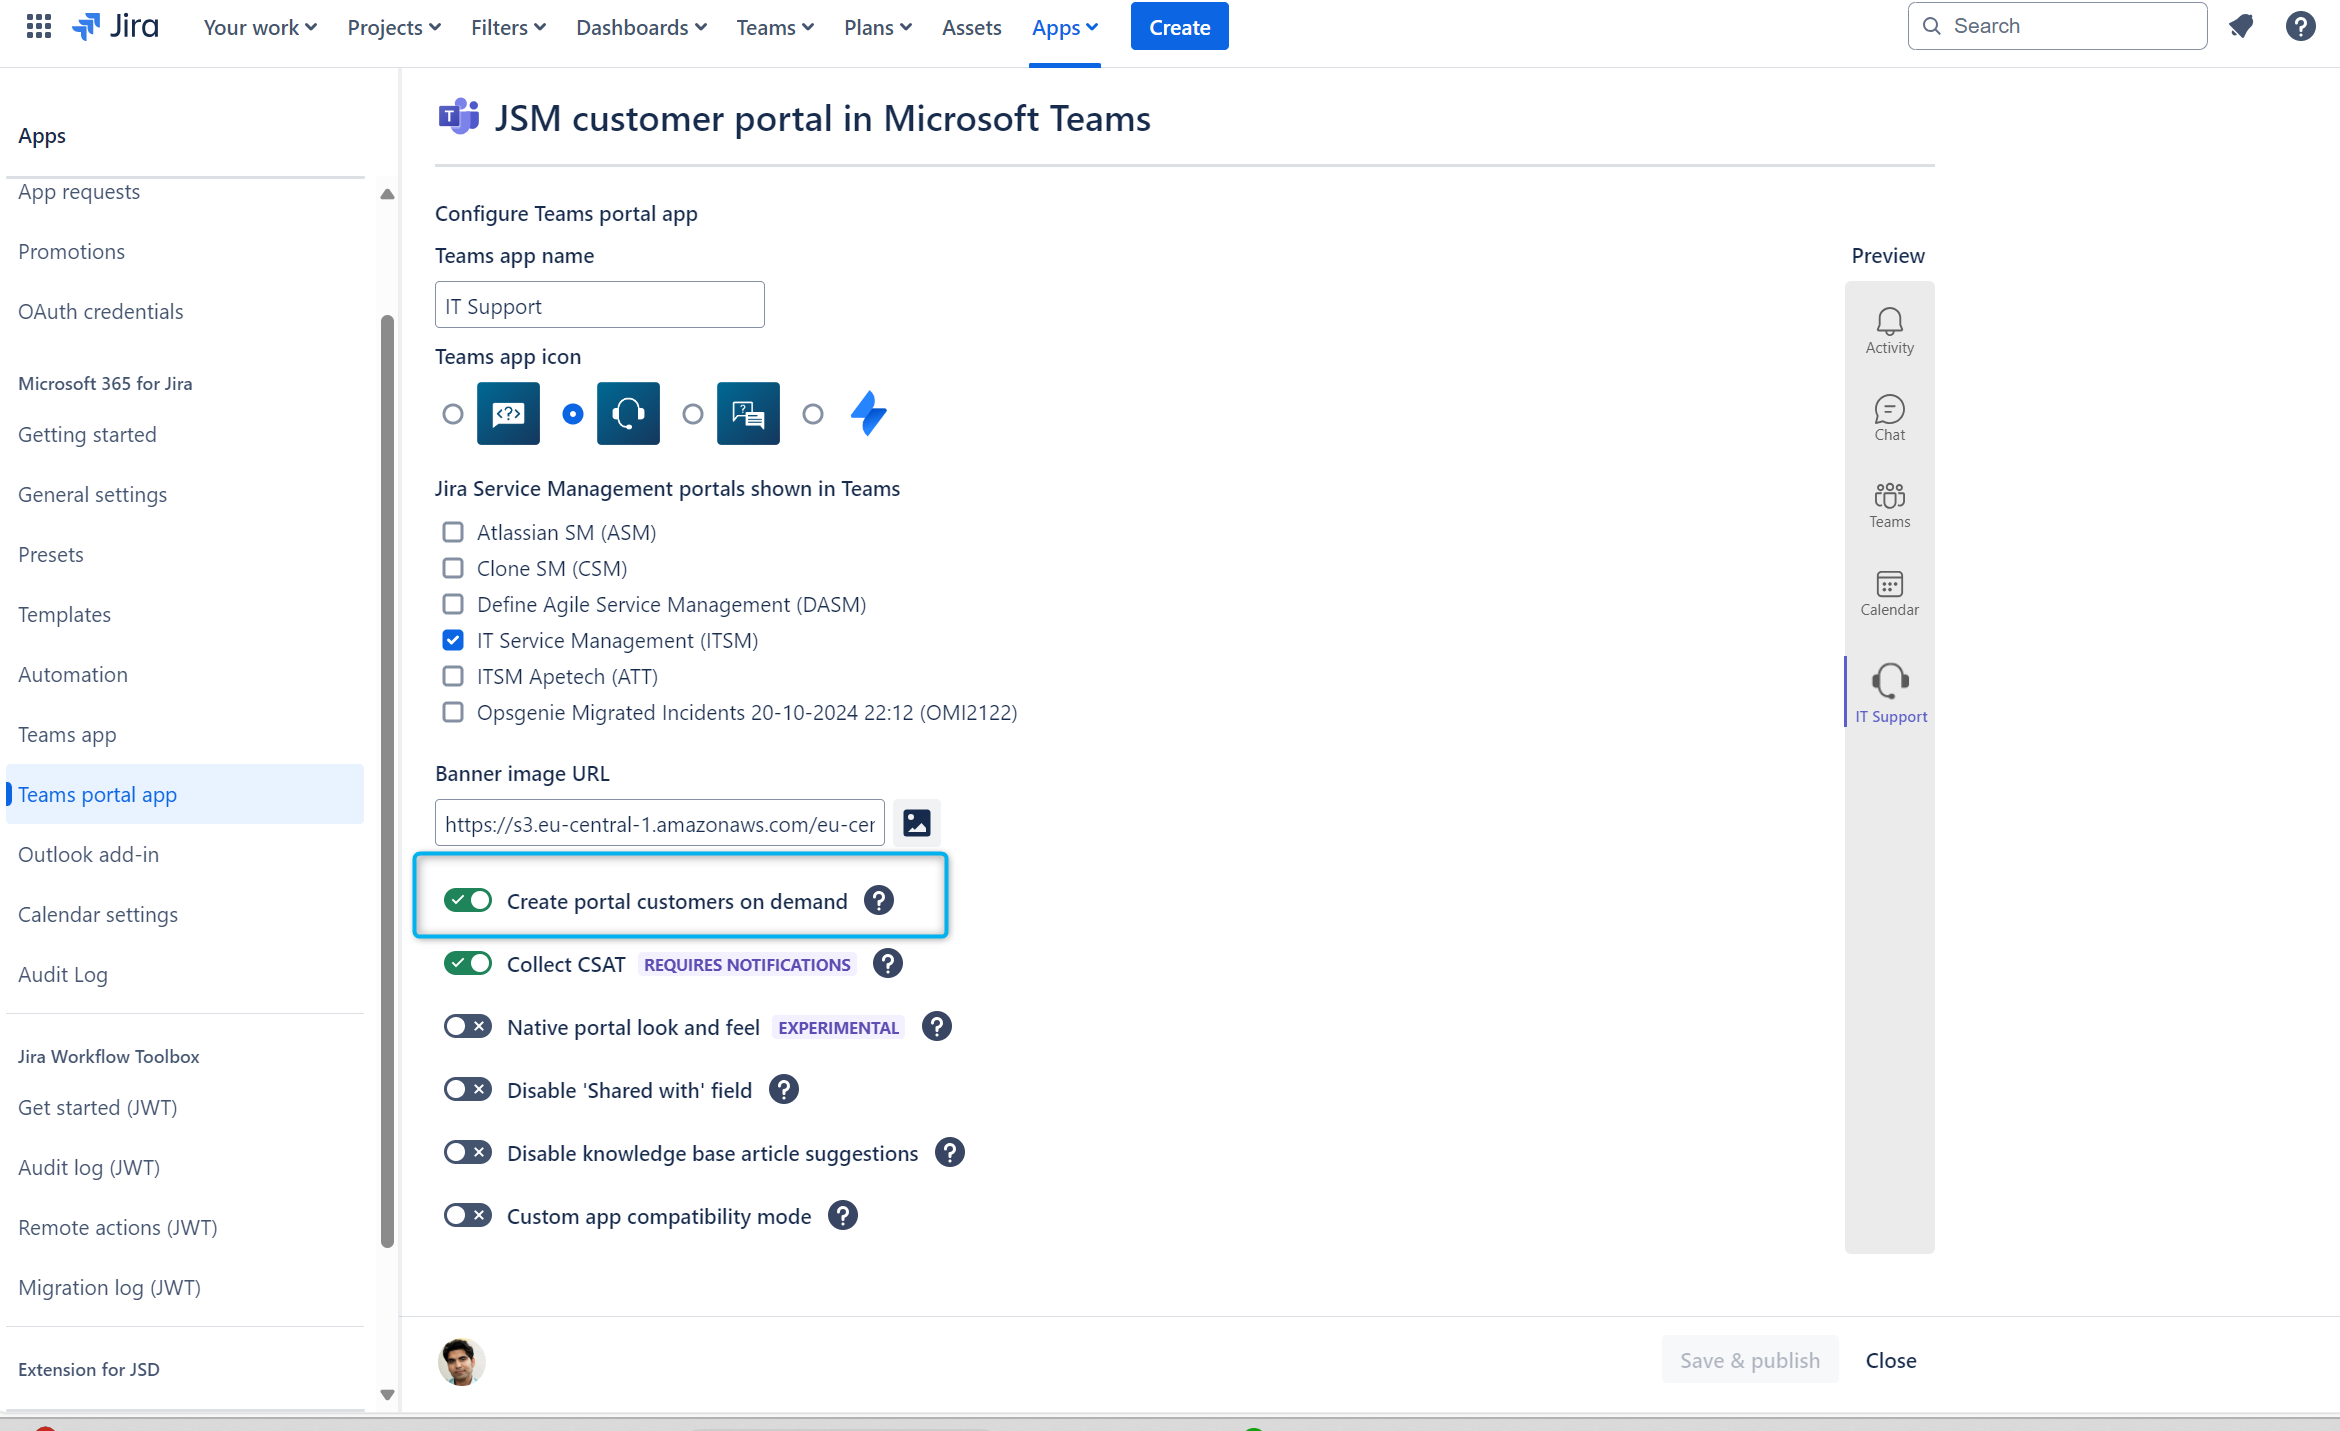
Task: Open the Filters dropdown
Action: pyautogui.click(x=508, y=28)
